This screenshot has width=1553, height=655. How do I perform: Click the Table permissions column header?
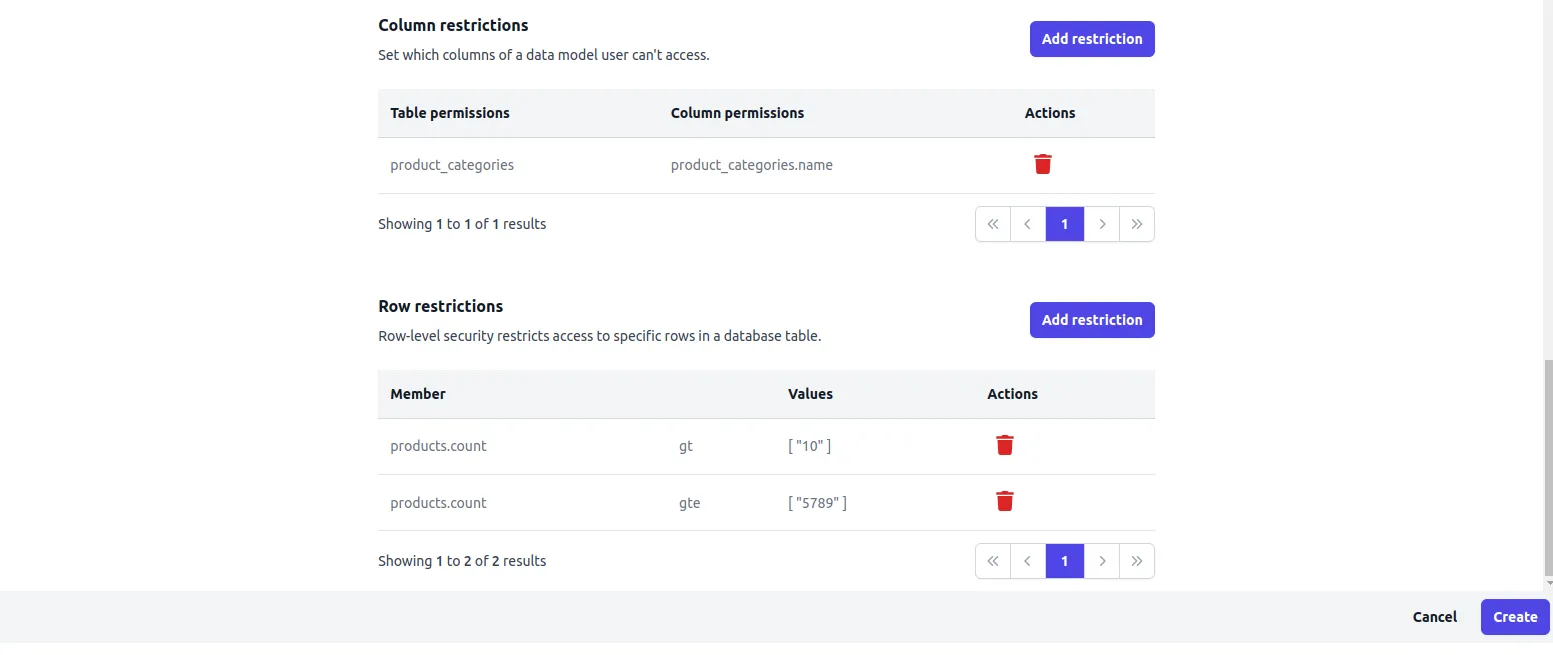(450, 113)
